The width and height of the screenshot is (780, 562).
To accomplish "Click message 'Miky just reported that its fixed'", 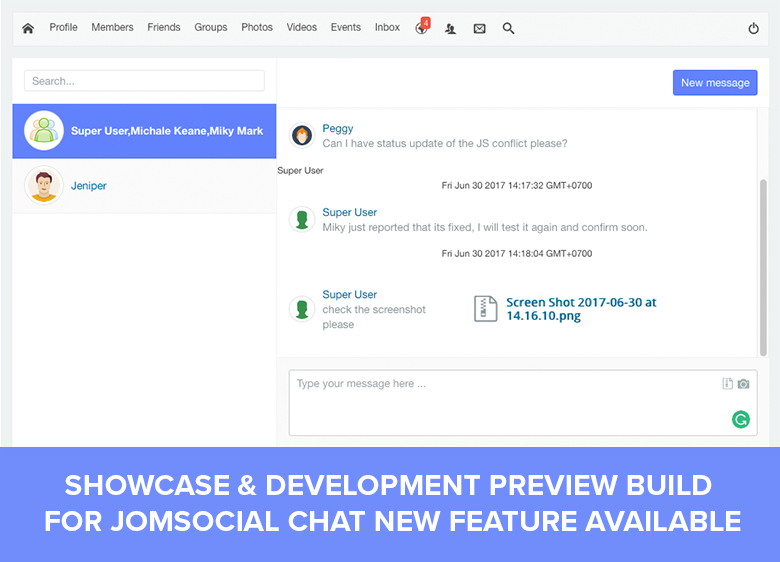I will point(485,227).
